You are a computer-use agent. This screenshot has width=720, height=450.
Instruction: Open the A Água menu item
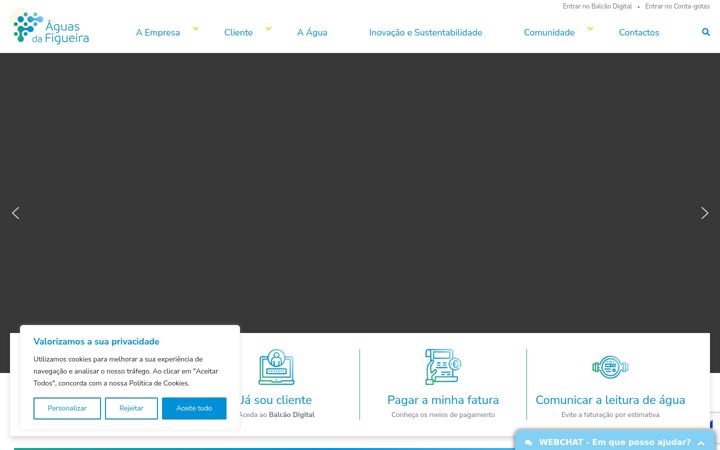312,32
